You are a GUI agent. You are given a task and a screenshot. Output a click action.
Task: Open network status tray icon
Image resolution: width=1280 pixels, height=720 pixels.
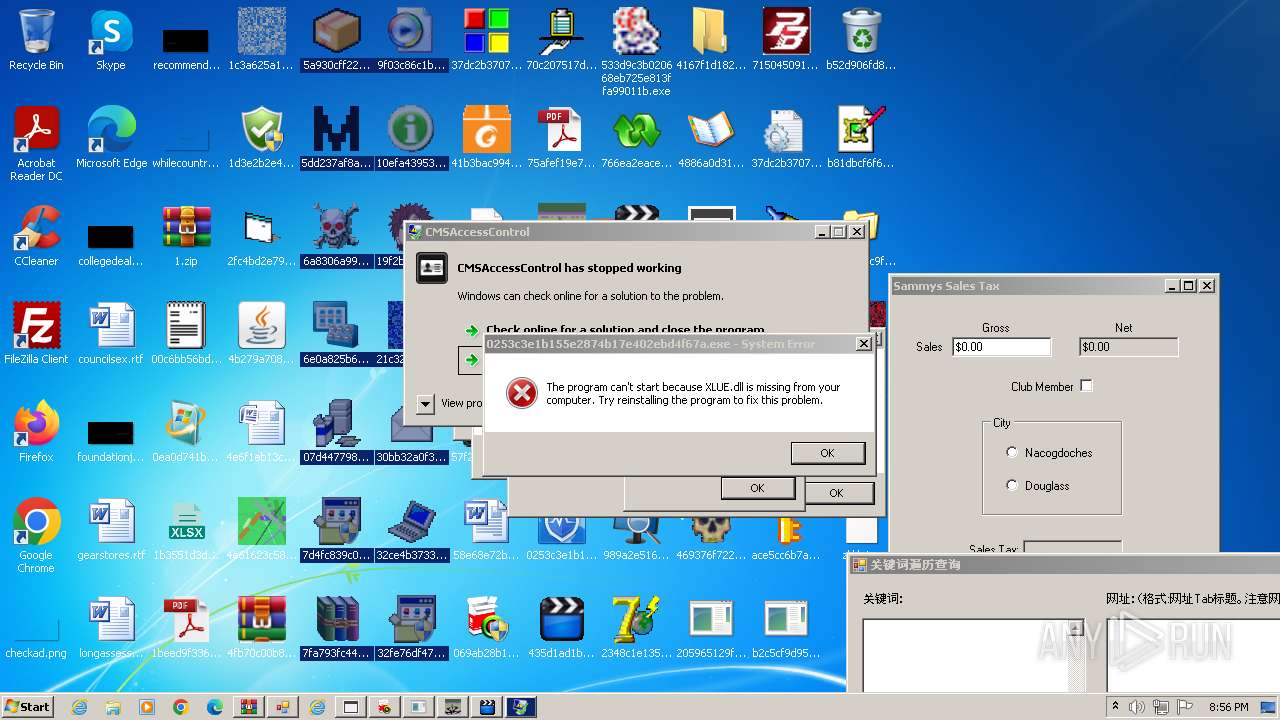click(x=1160, y=707)
